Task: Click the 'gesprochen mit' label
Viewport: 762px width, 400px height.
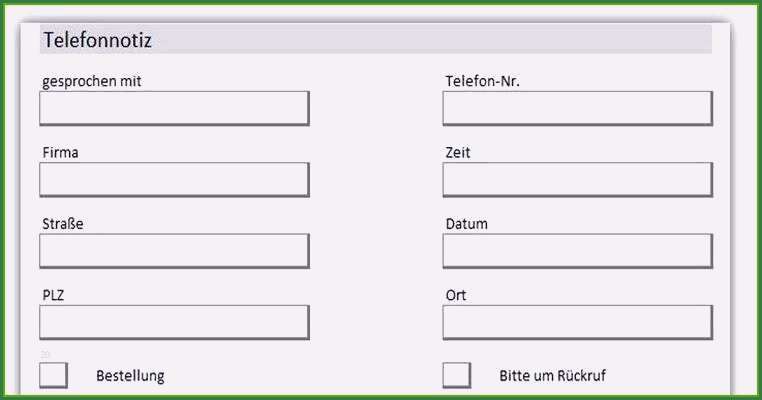Action: (x=92, y=81)
